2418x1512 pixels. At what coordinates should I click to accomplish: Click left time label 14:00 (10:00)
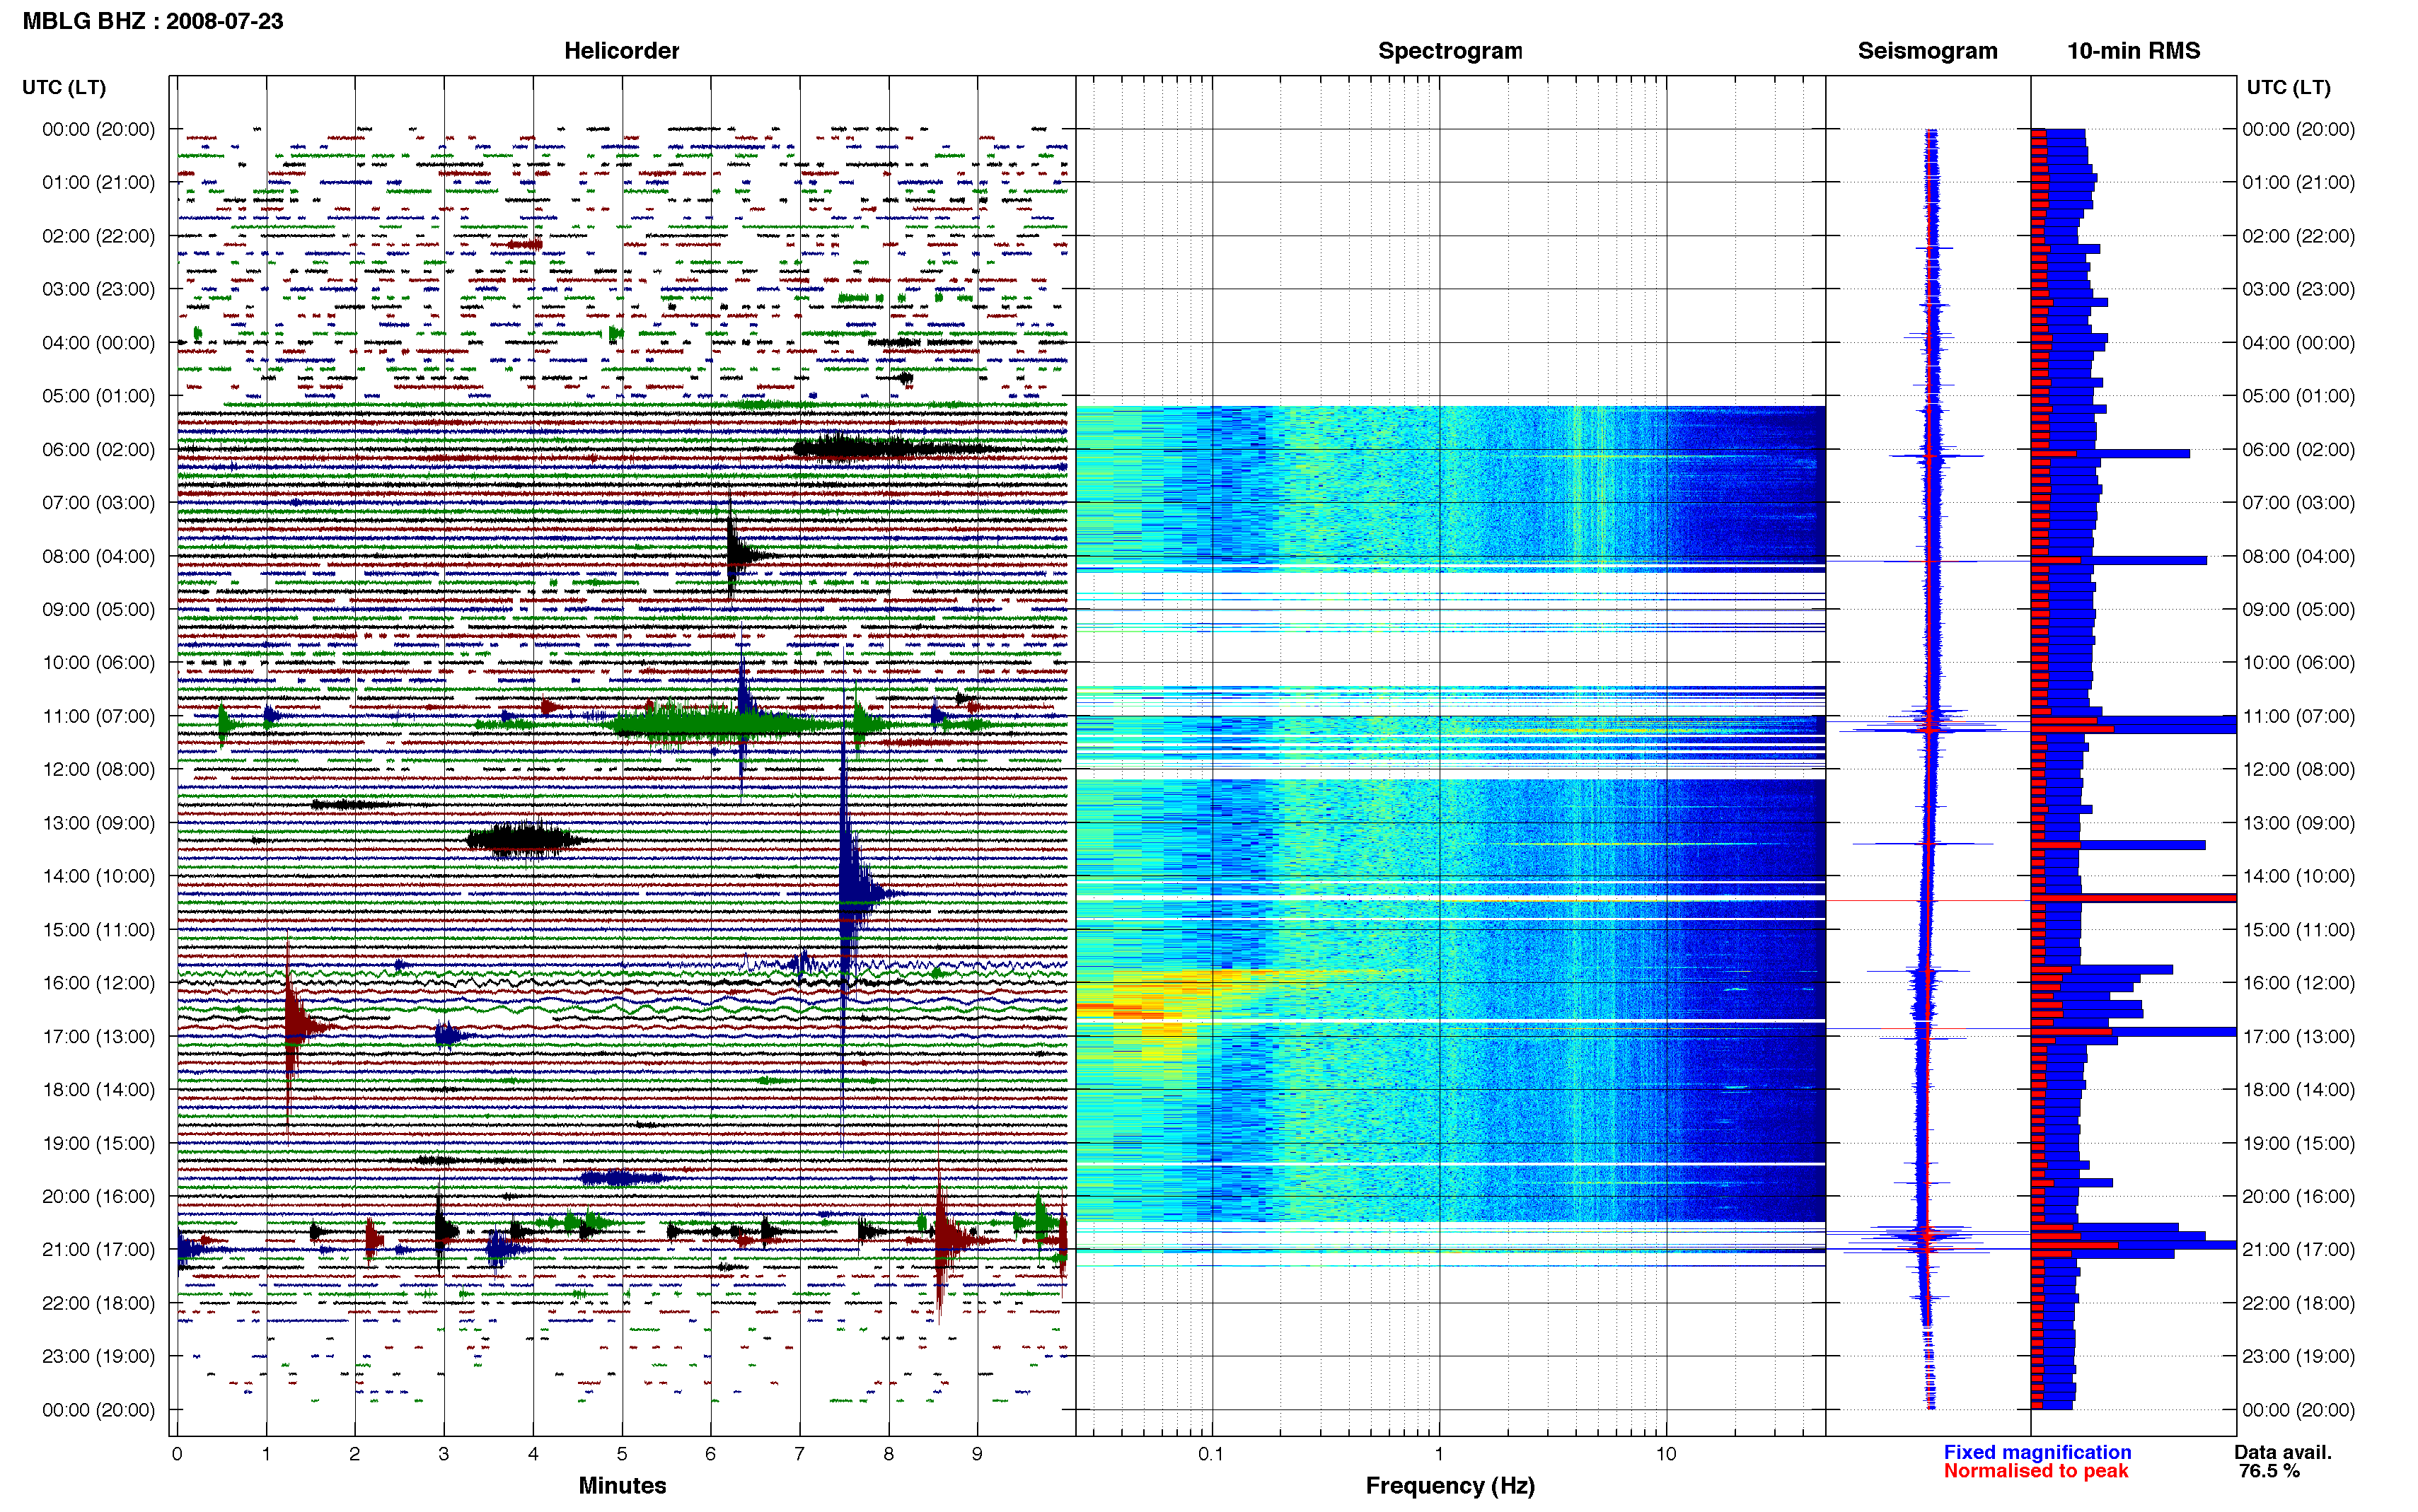pos(98,876)
